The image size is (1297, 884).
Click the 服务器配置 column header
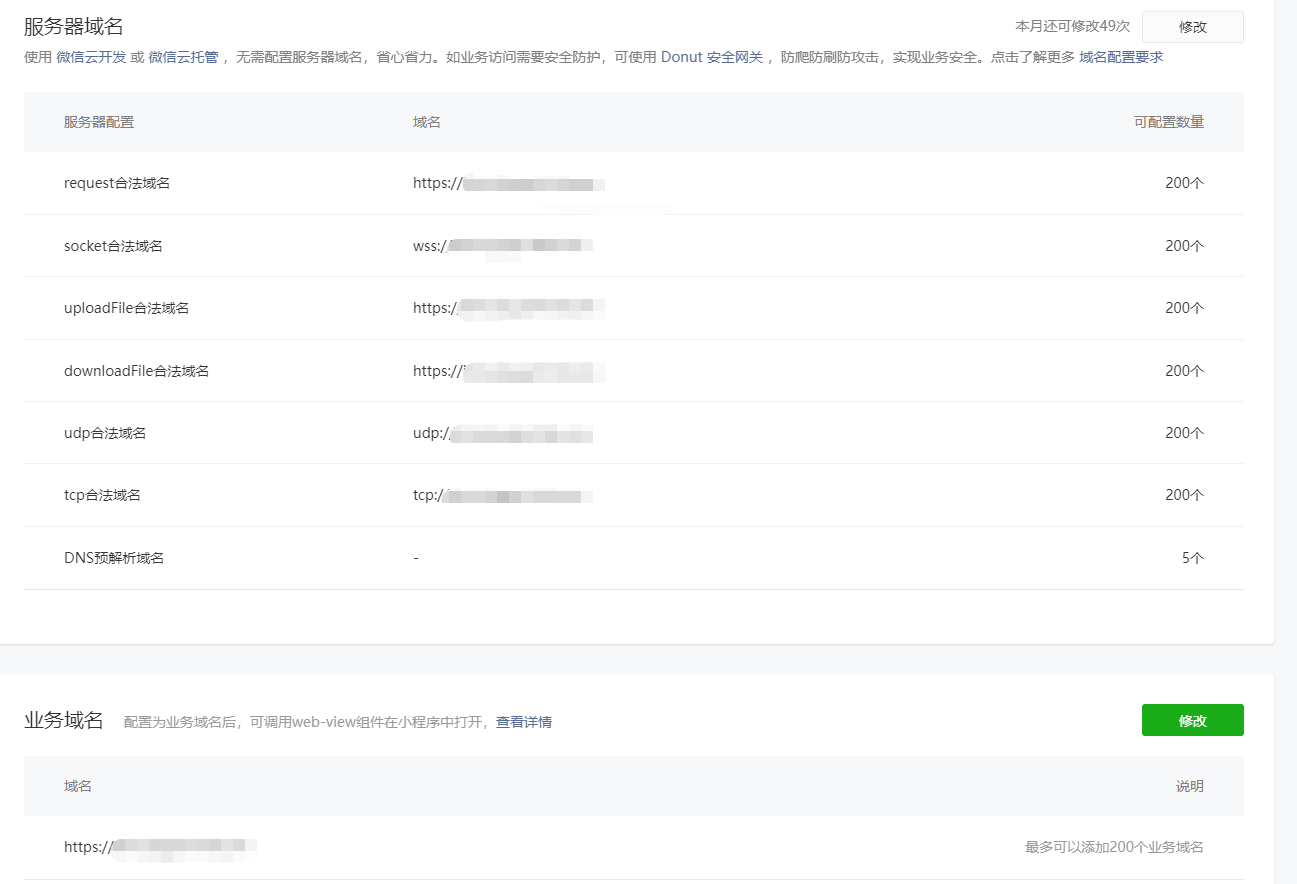[99, 122]
